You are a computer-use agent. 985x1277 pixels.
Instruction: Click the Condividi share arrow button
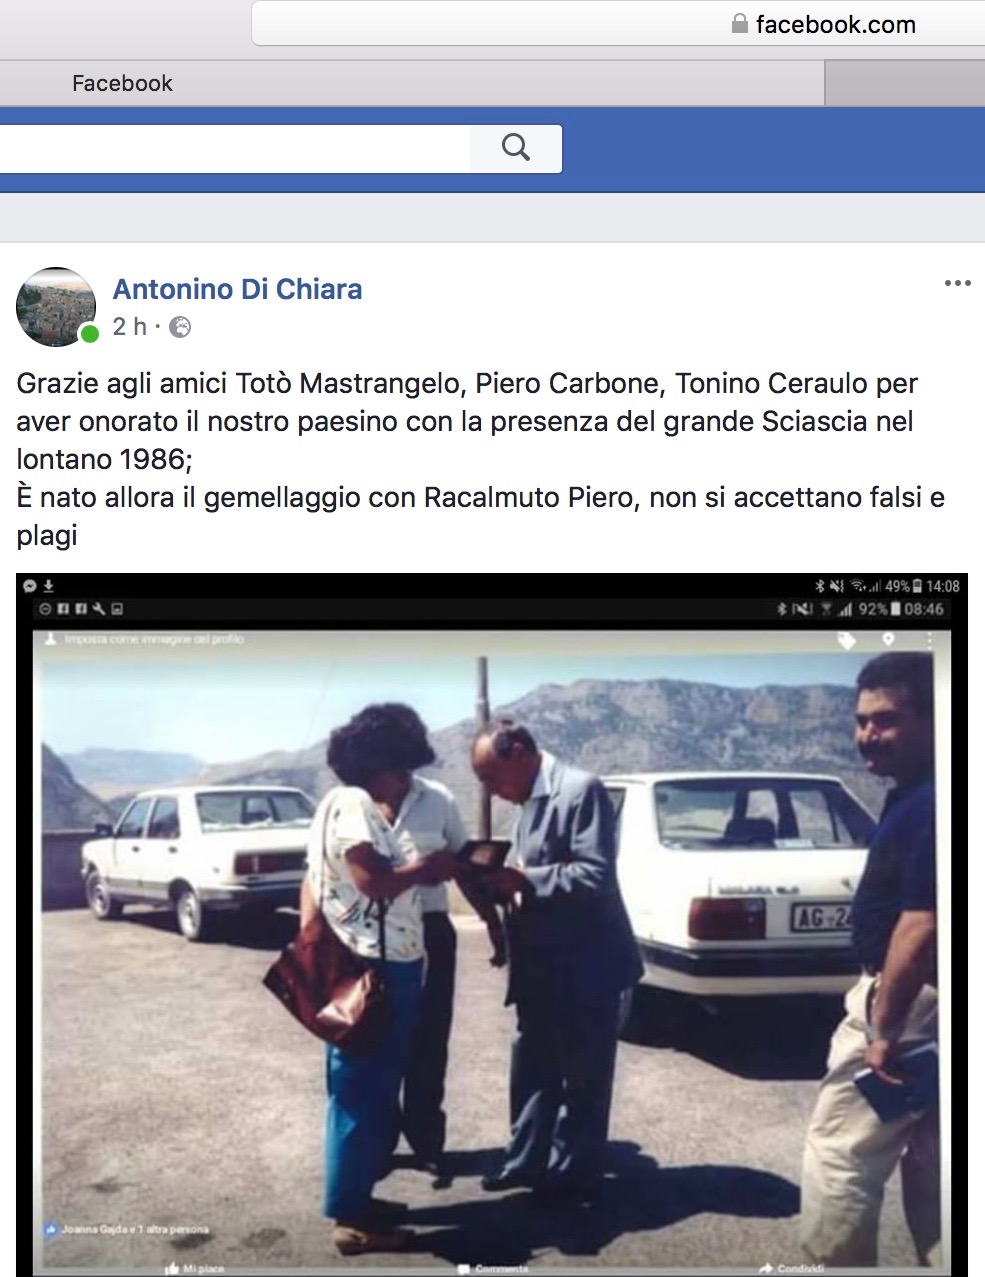pyautogui.click(x=790, y=1268)
